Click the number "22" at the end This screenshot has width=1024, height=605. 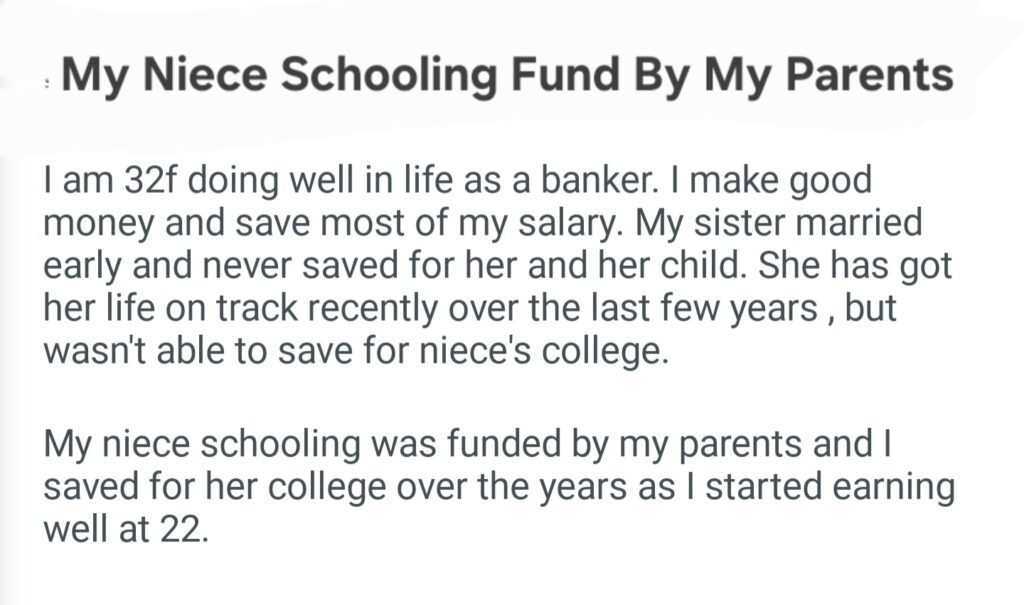[x=180, y=529]
